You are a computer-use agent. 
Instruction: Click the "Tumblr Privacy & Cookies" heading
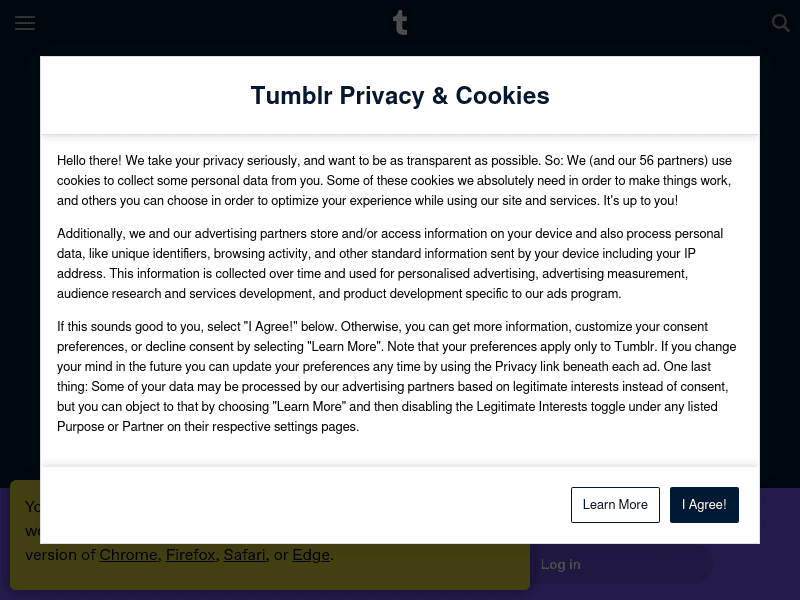[400, 96]
